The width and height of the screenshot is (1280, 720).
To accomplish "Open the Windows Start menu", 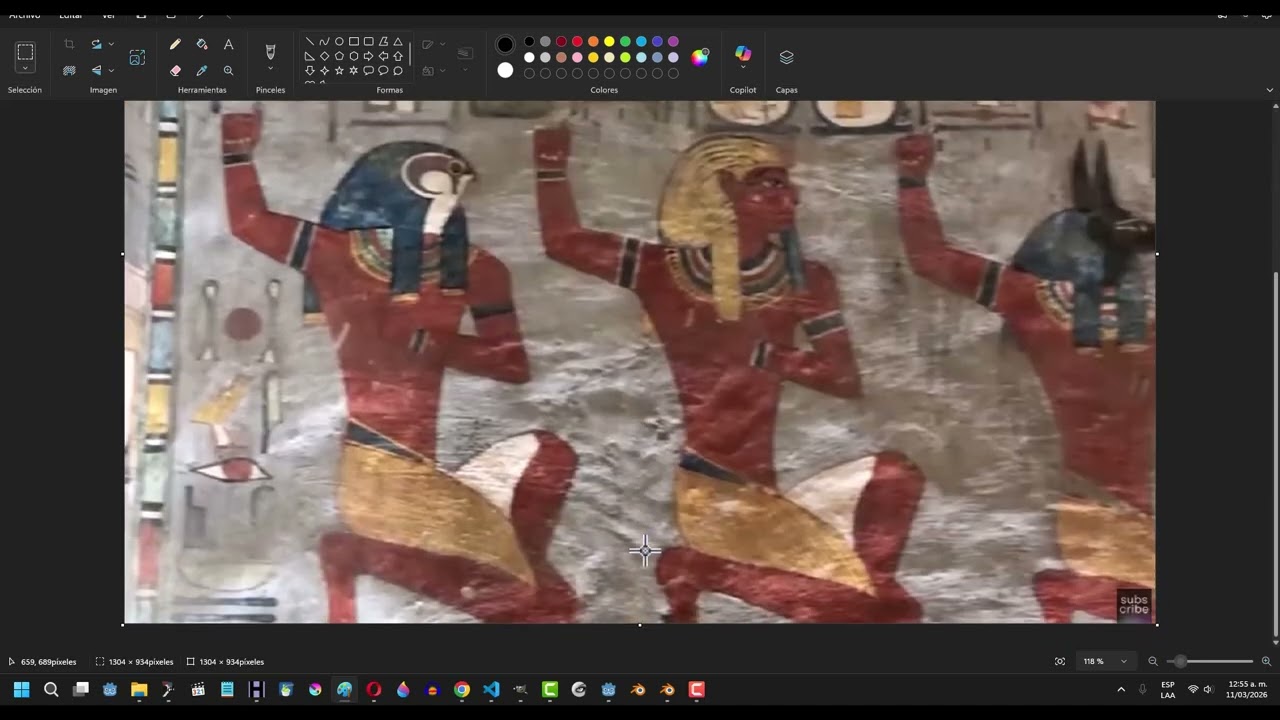I will pyautogui.click(x=21, y=689).
